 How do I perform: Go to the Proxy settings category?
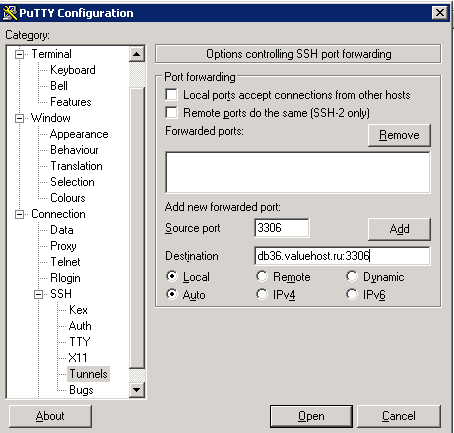63,246
